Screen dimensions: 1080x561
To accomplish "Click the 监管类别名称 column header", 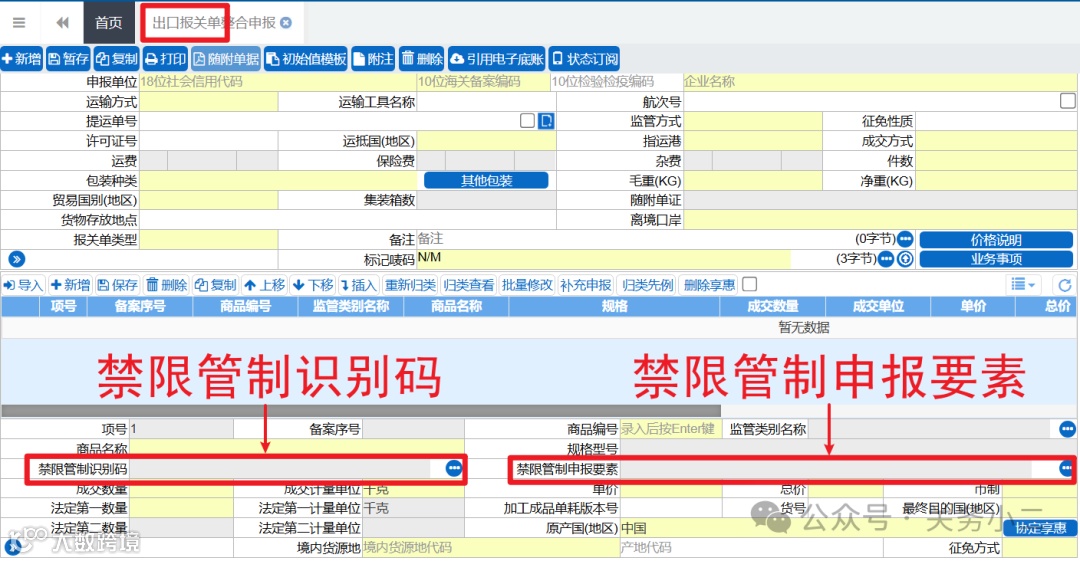I will tap(351, 306).
